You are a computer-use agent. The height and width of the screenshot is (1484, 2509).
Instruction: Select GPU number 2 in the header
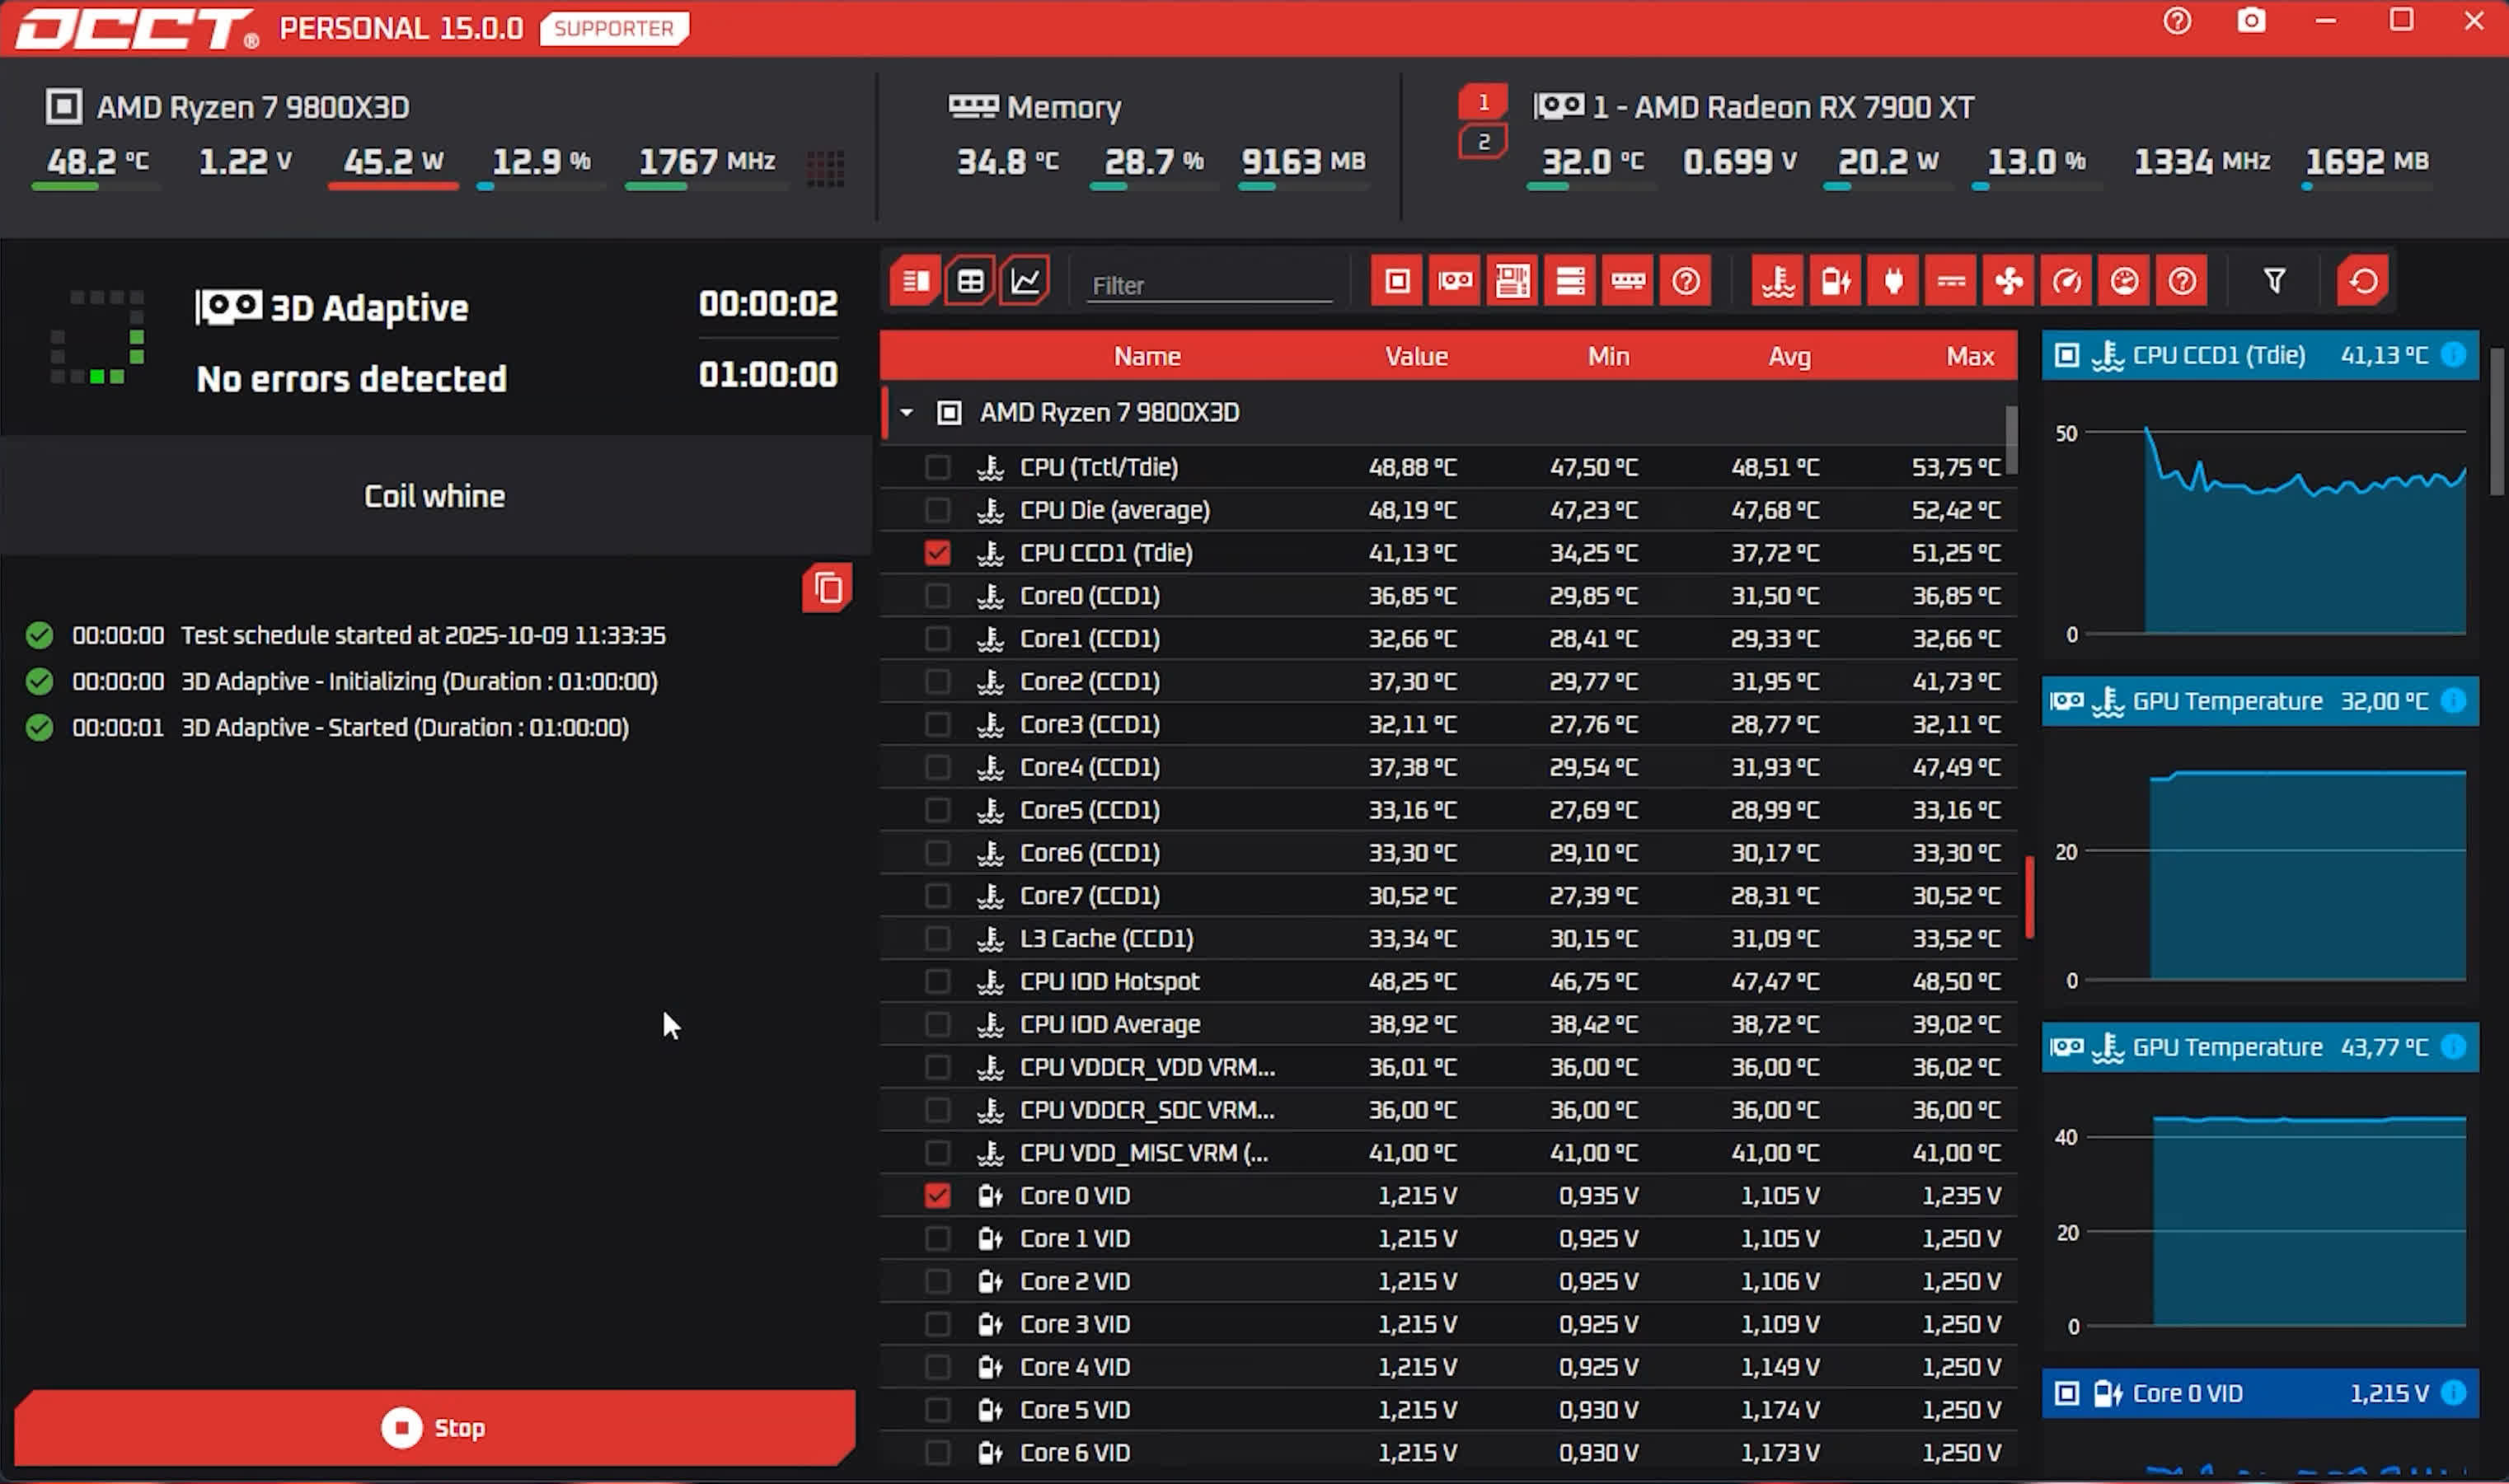click(x=1483, y=142)
